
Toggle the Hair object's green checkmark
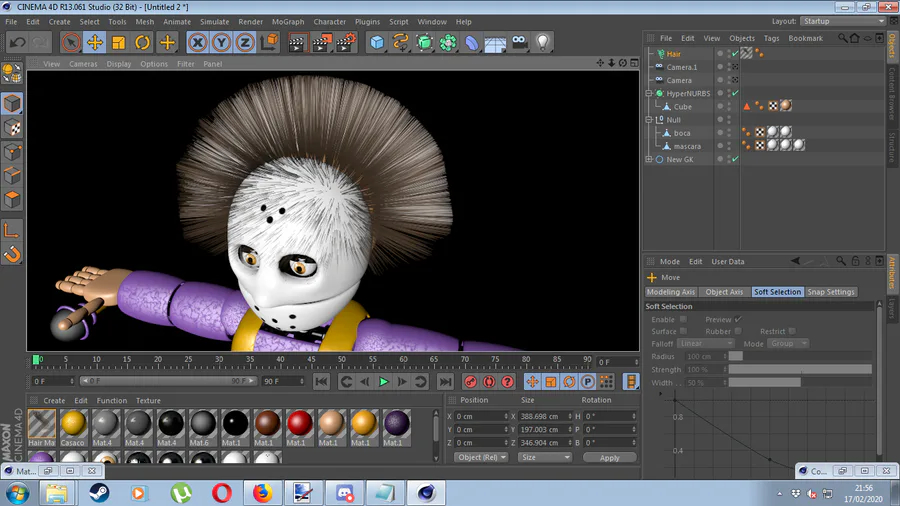tap(735, 54)
